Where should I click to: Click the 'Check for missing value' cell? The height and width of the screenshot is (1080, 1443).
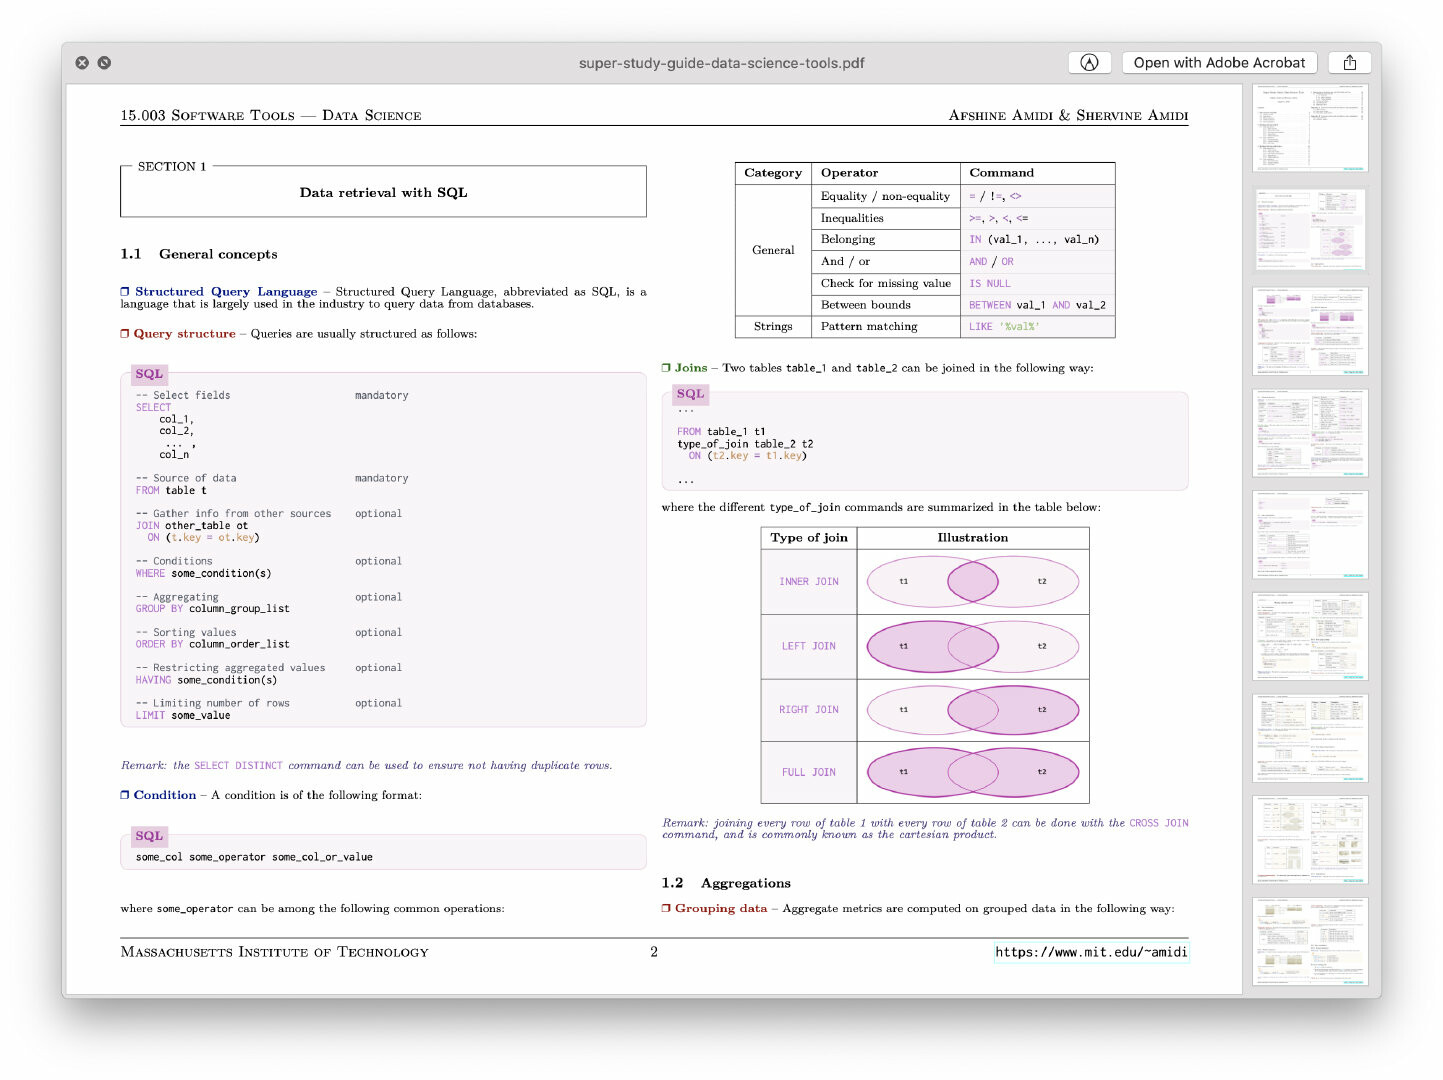click(886, 284)
